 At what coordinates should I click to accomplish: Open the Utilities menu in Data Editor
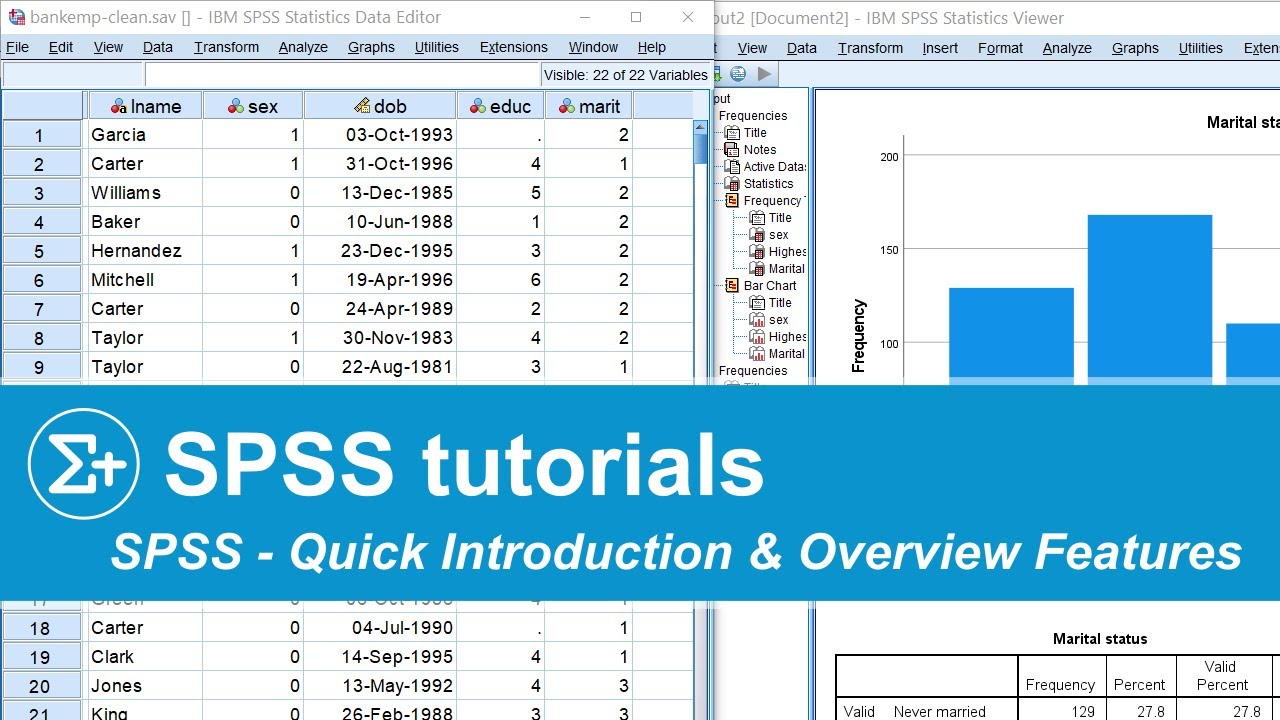point(437,47)
